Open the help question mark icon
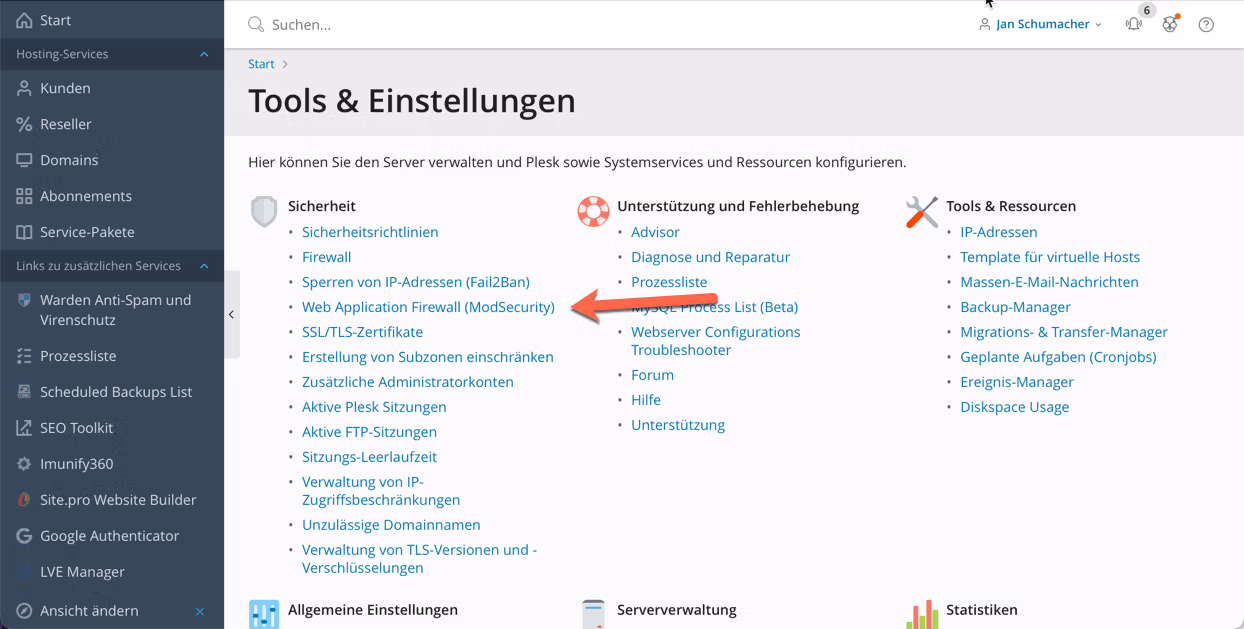 click(1206, 24)
